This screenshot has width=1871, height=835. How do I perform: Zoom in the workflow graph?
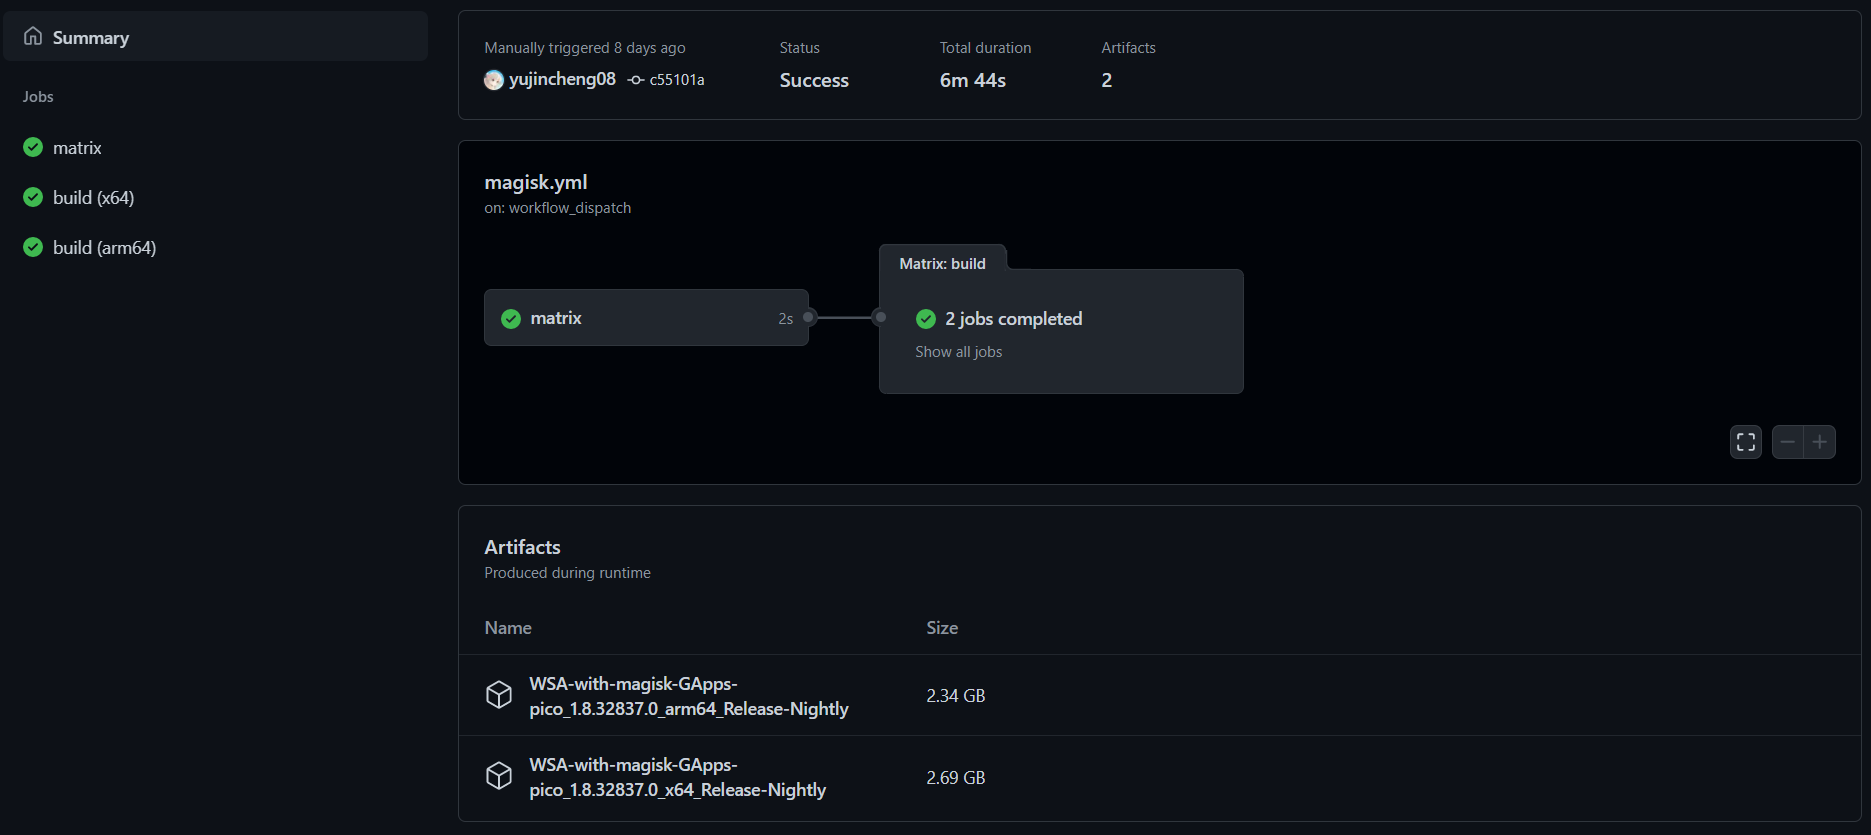(1820, 442)
